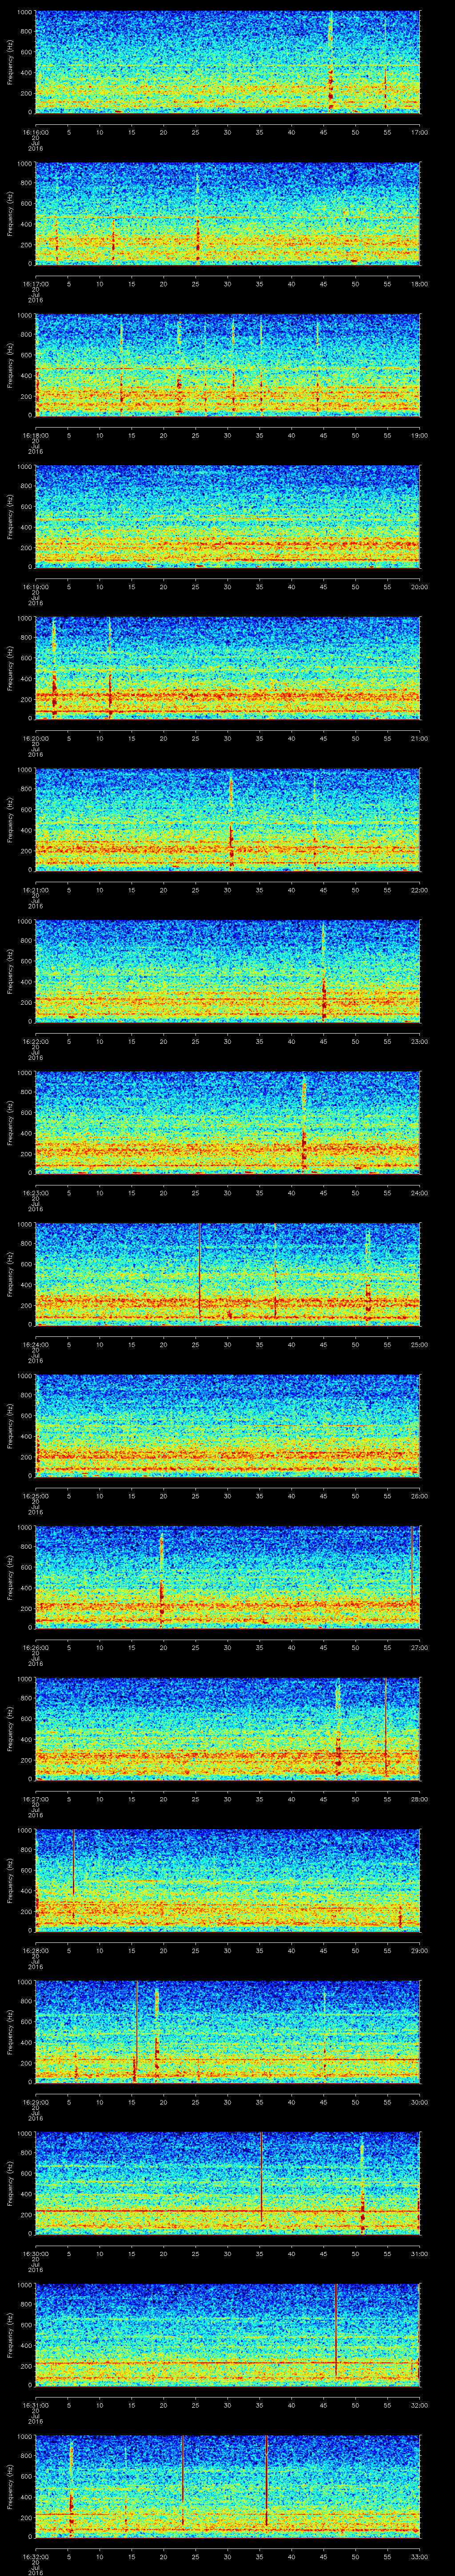This screenshot has width=455, height=2576.
Task: Select the 22:00 end-time axis label
Action: click(x=420, y=890)
